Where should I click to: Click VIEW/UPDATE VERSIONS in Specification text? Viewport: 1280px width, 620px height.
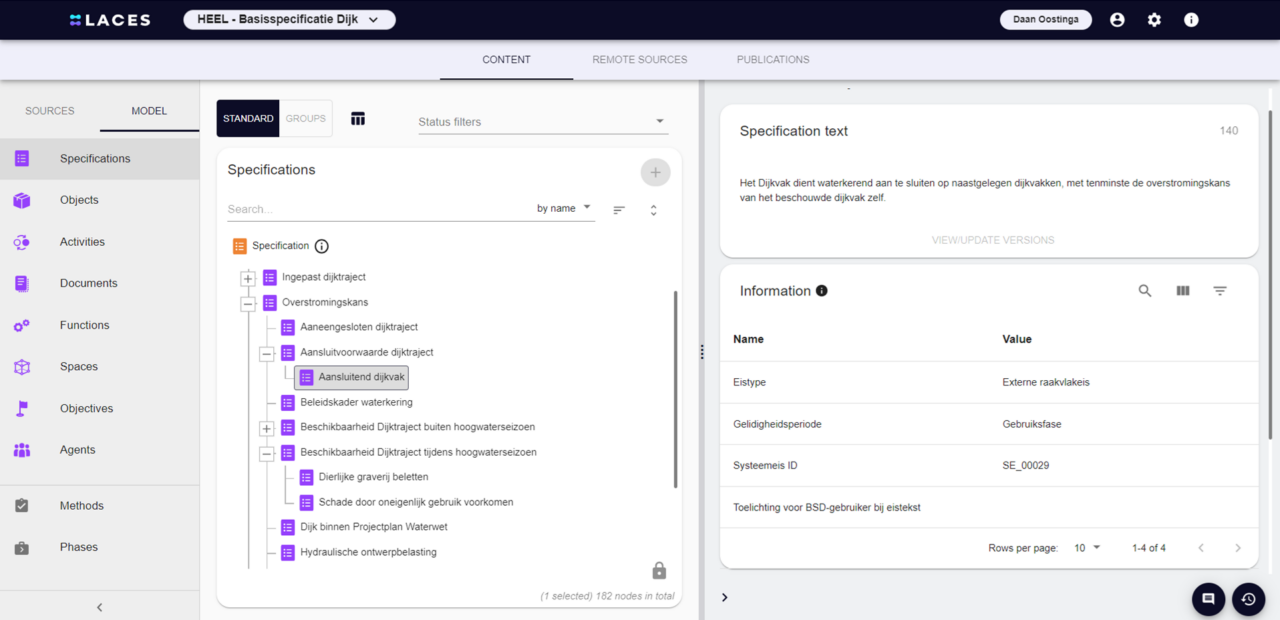tap(992, 240)
